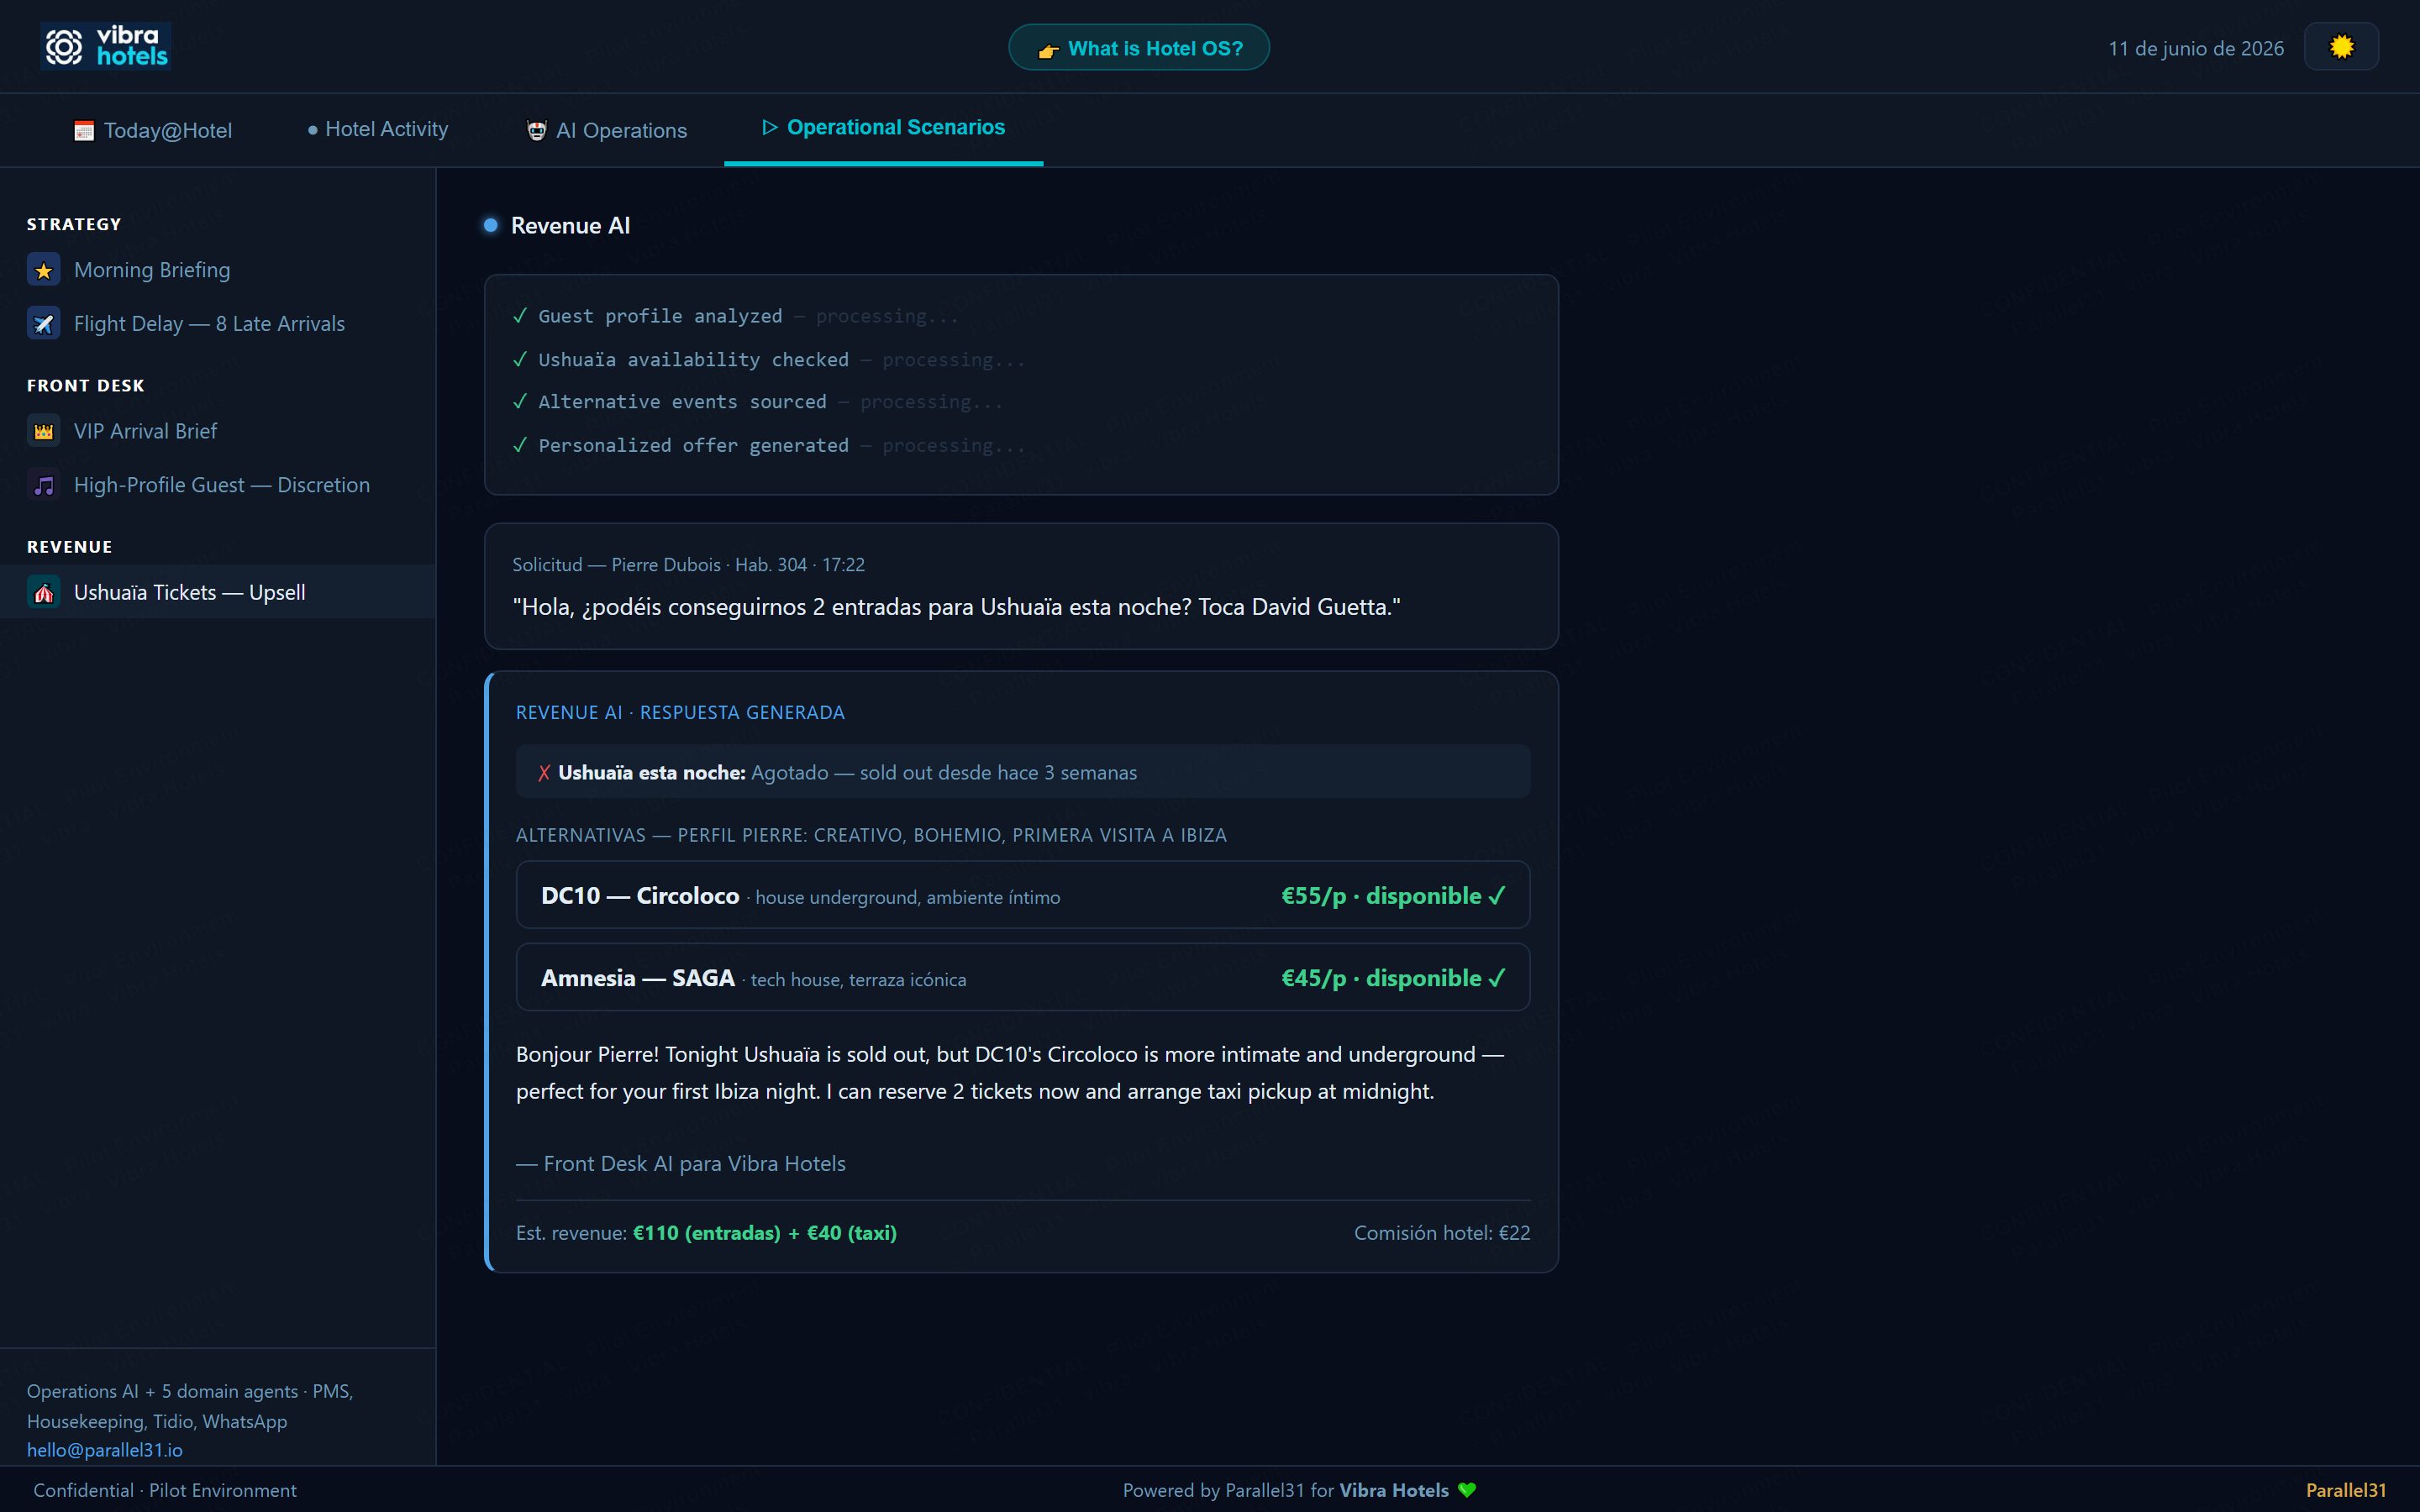Click the star icon for Morning Briefing

[44, 270]
